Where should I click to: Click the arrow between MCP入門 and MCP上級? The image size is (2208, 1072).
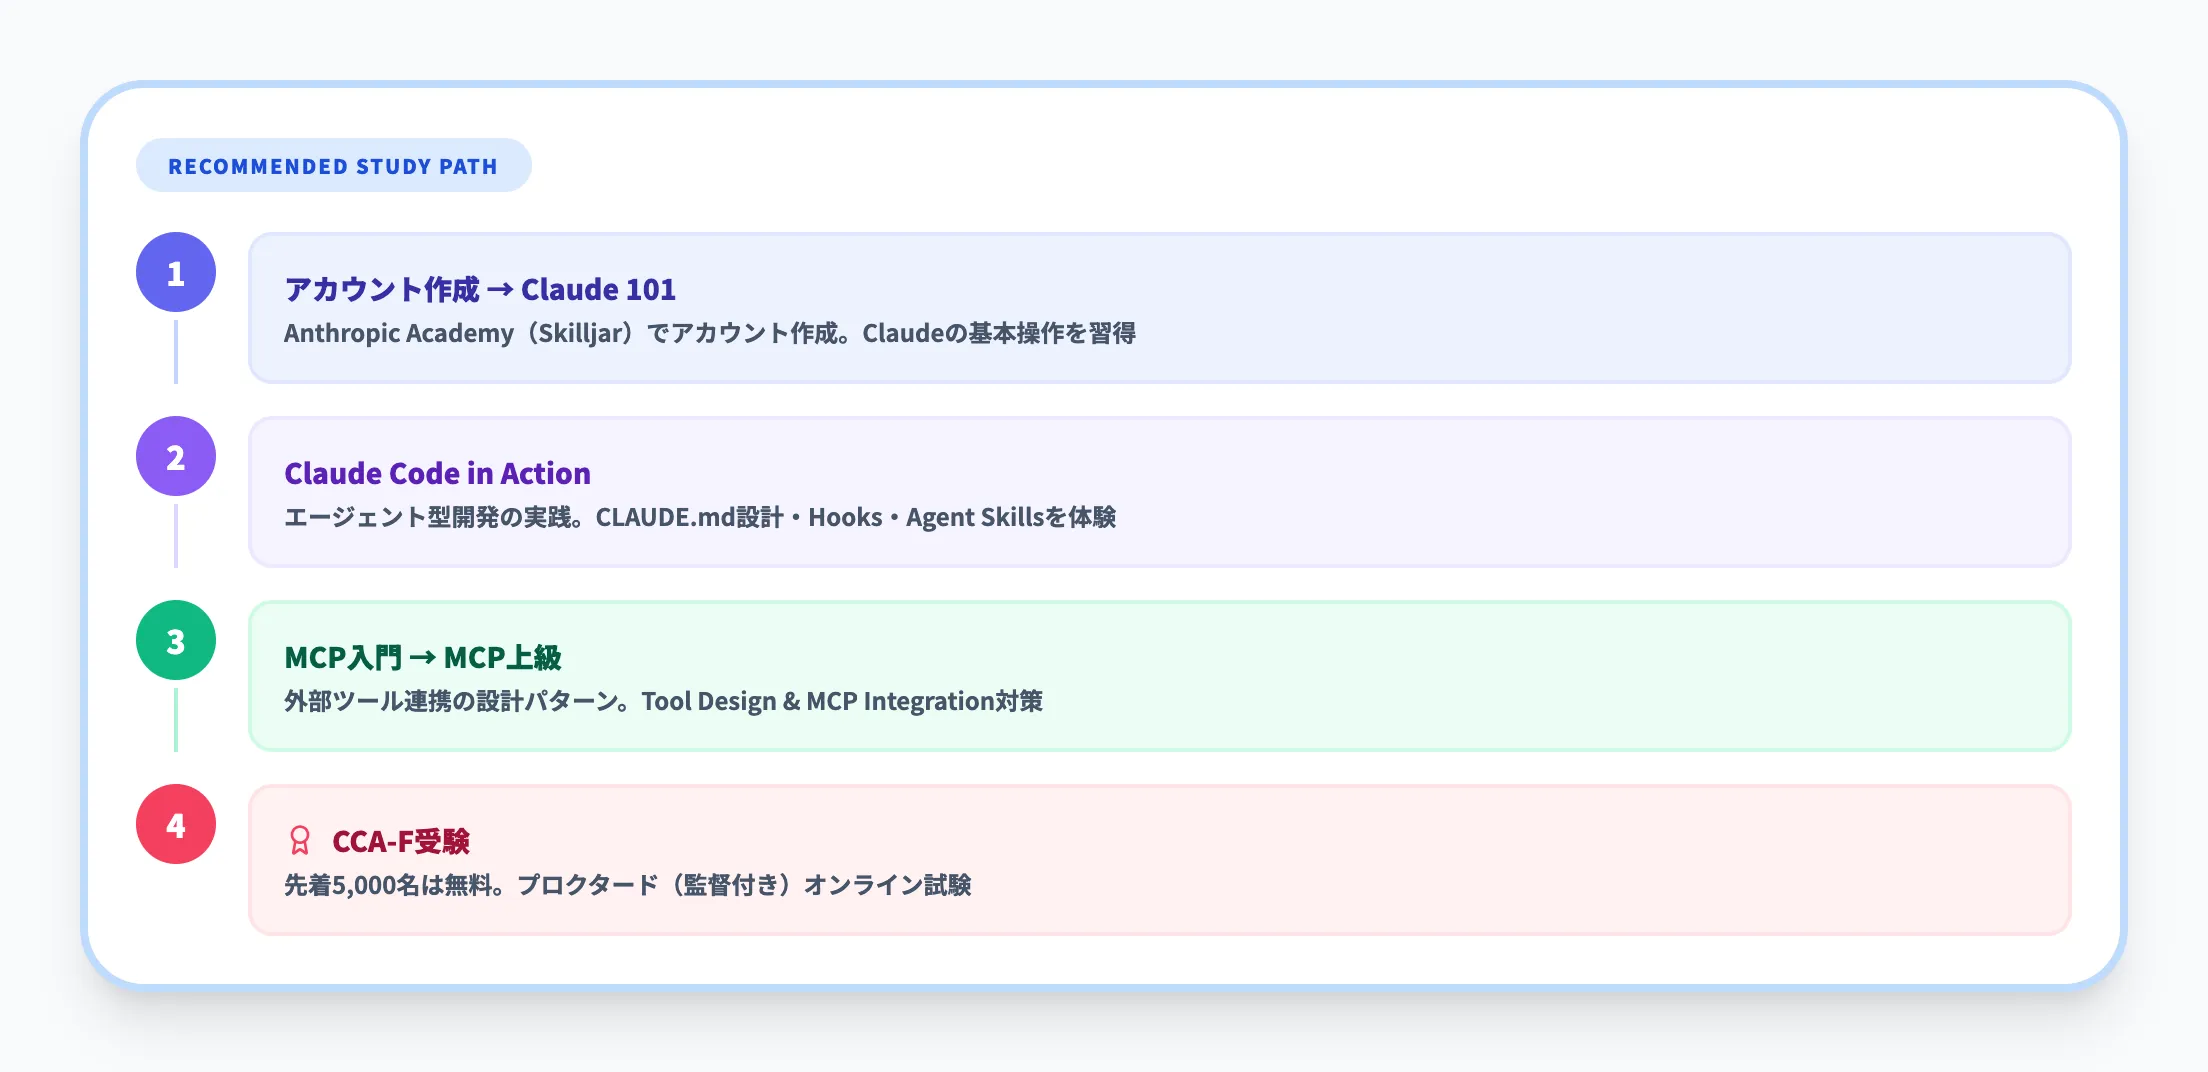pyautogui.click(x=422, y=658)
